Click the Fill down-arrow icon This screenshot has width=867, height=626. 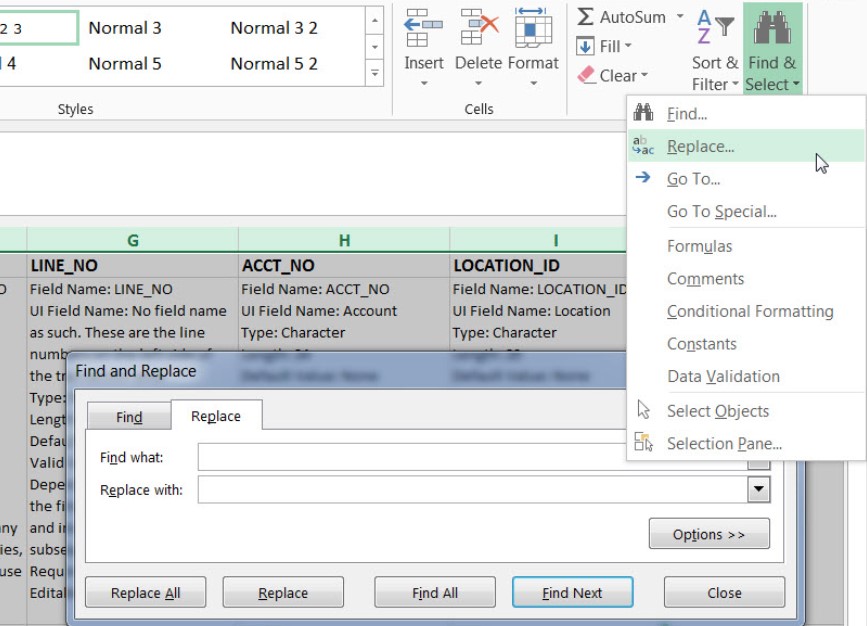586,47
